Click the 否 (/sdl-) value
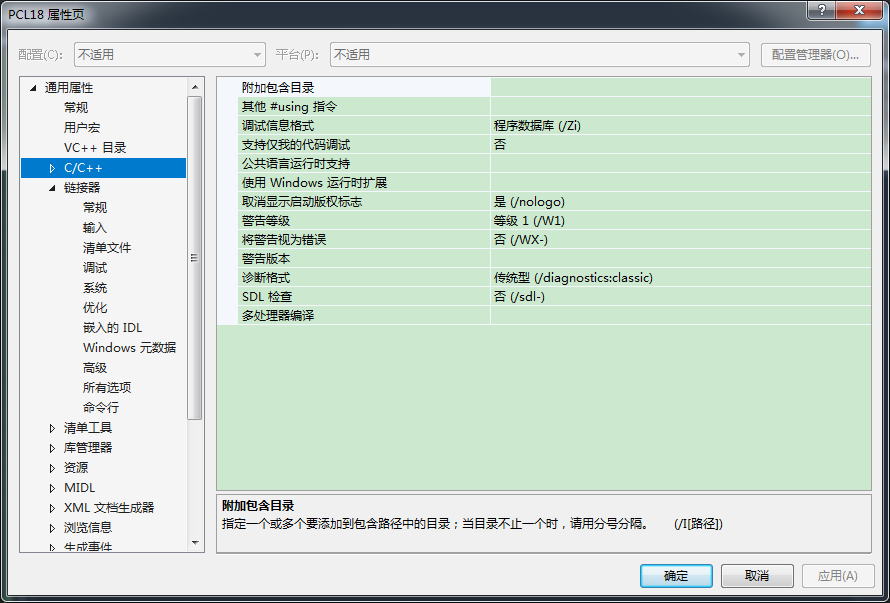Viewport: 890px width, 603px height. (681, 296)
